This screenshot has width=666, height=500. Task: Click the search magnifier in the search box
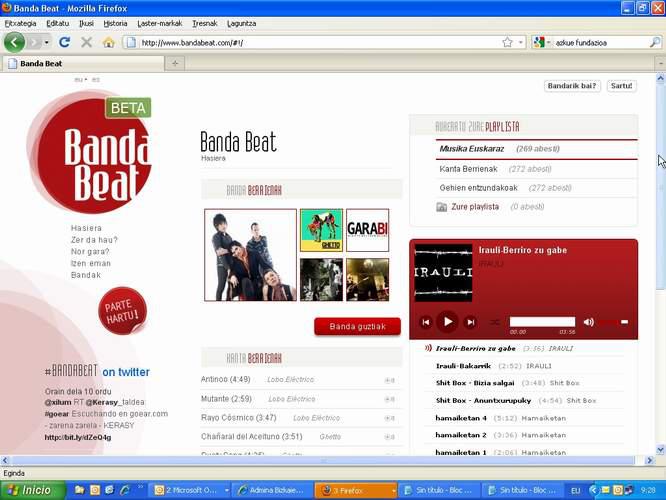pos(655,42)
